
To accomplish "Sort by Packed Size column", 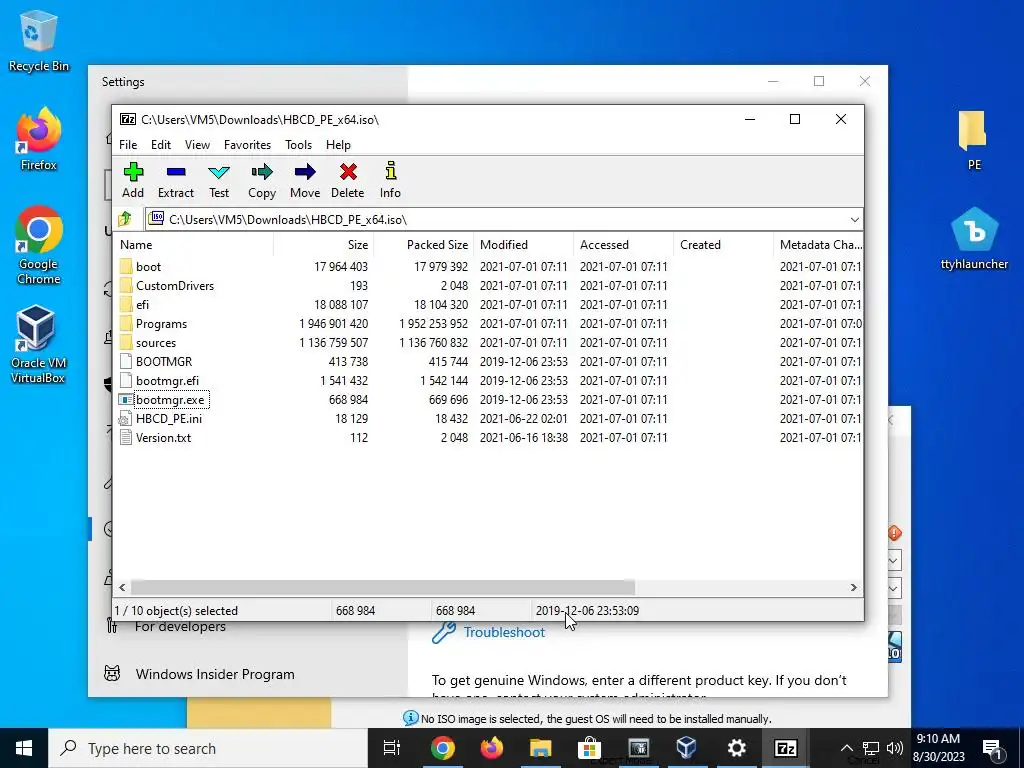I will pos(423,245).
